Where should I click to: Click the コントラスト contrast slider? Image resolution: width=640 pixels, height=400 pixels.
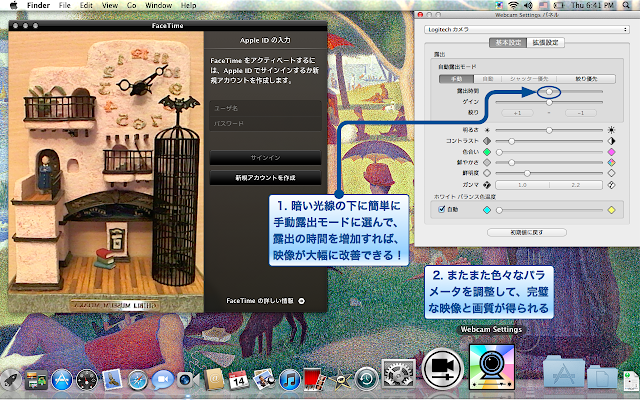click(x=549, y=141)
